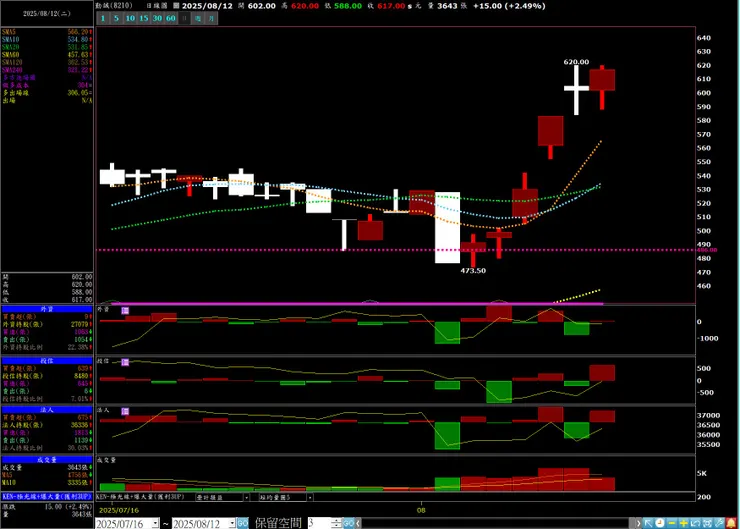The height and width of the screenshot is (529, 740).
Task: Open the second indicator dropdown beside 疊附類盤
Action: click(x=310, y=497)
